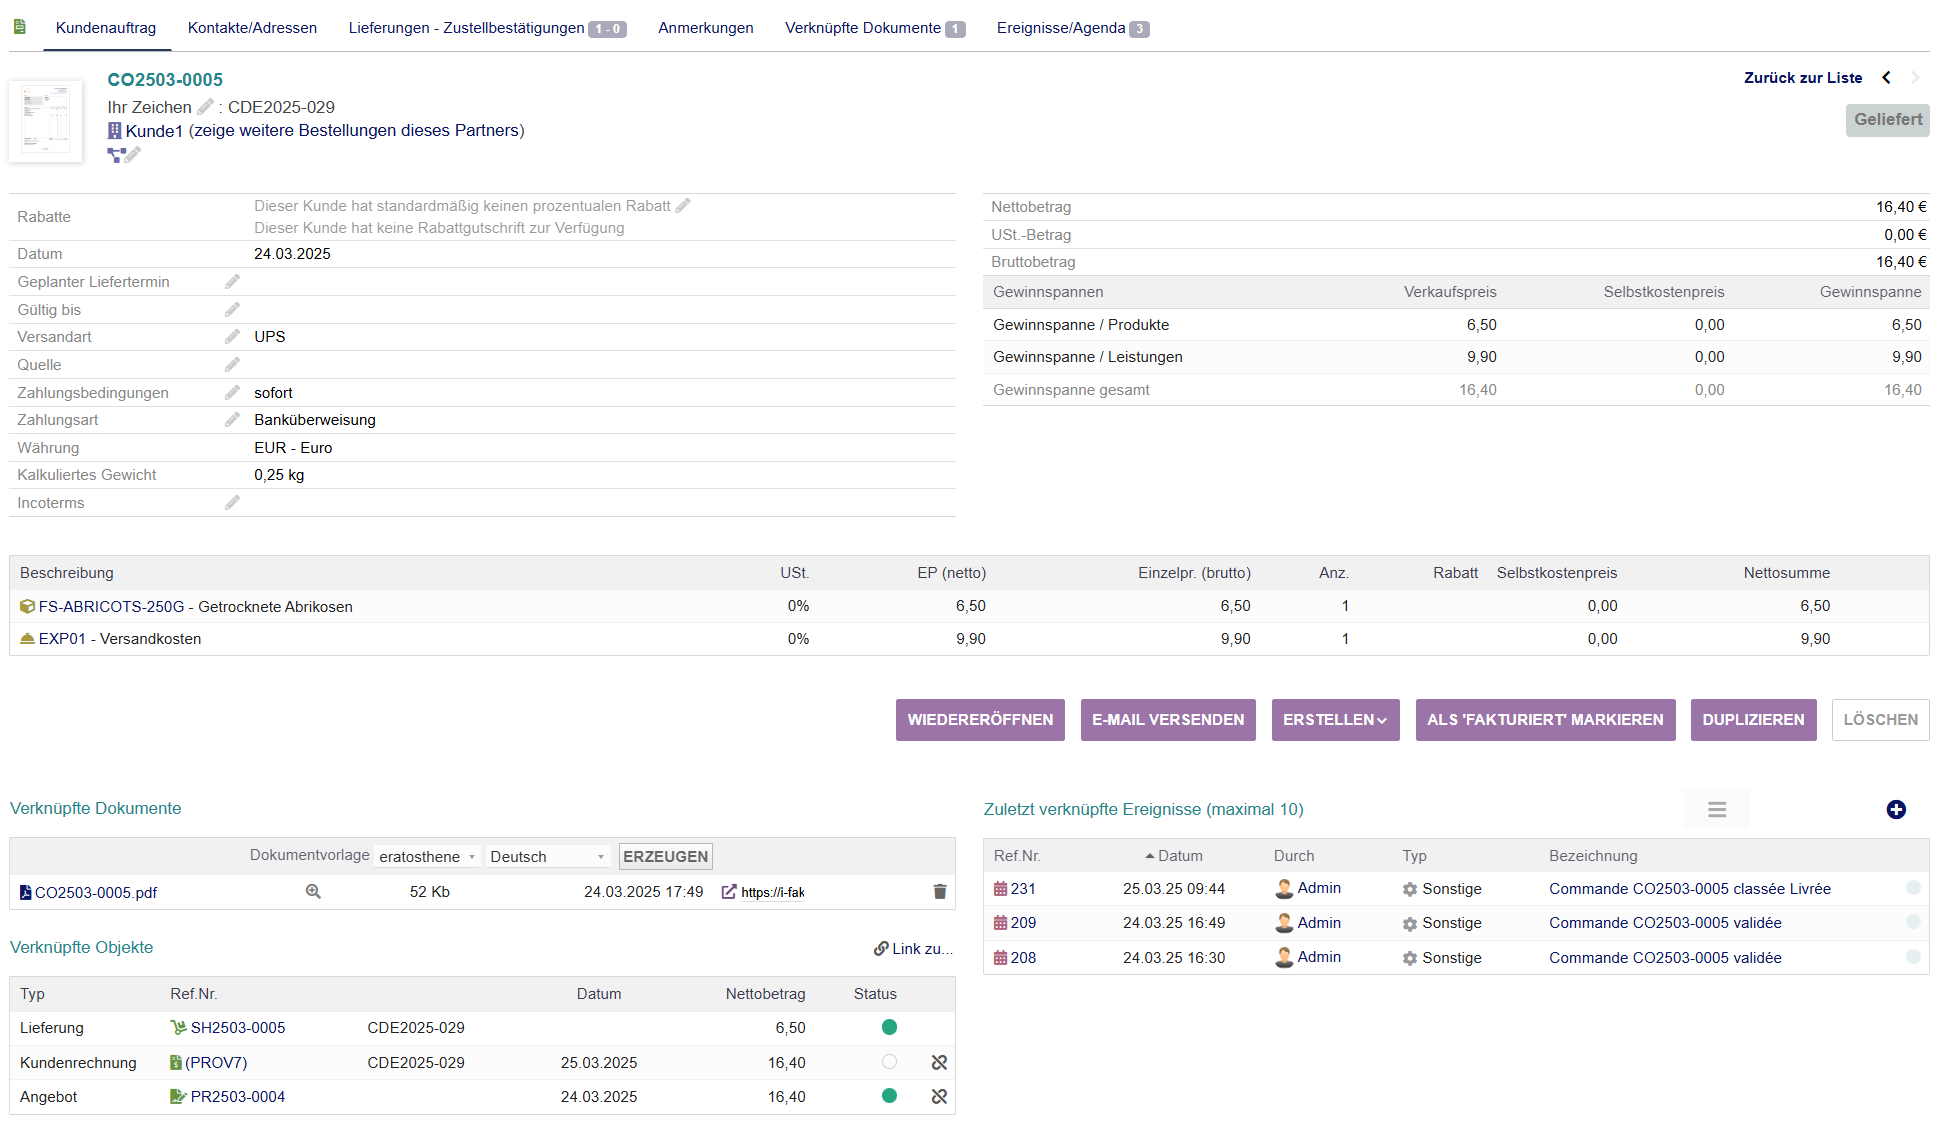Edit the Zahlungsbedingungen via its pencil icon
This screenshot has width=1938, height=1141.
coord(232,393)
